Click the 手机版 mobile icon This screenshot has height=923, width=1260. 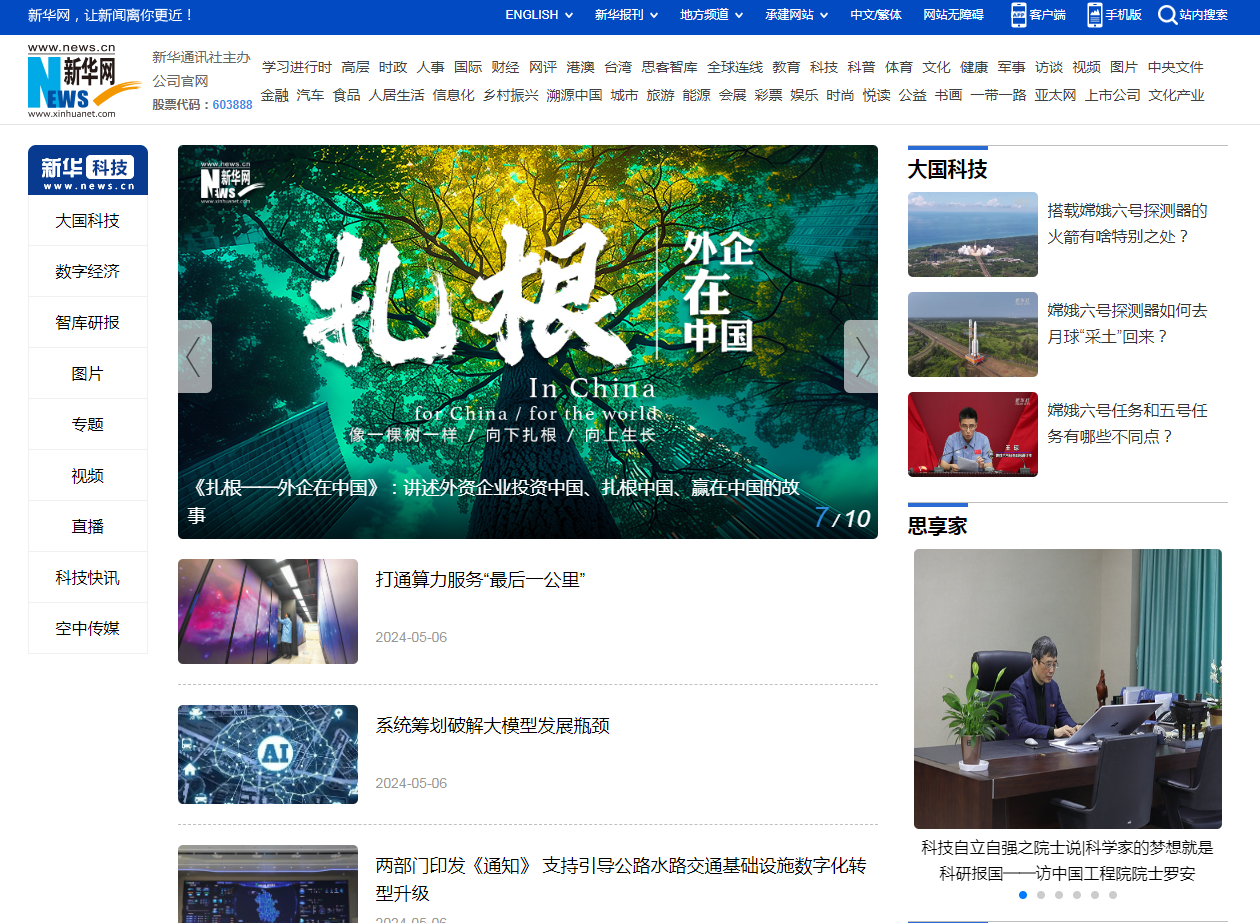1095,15
